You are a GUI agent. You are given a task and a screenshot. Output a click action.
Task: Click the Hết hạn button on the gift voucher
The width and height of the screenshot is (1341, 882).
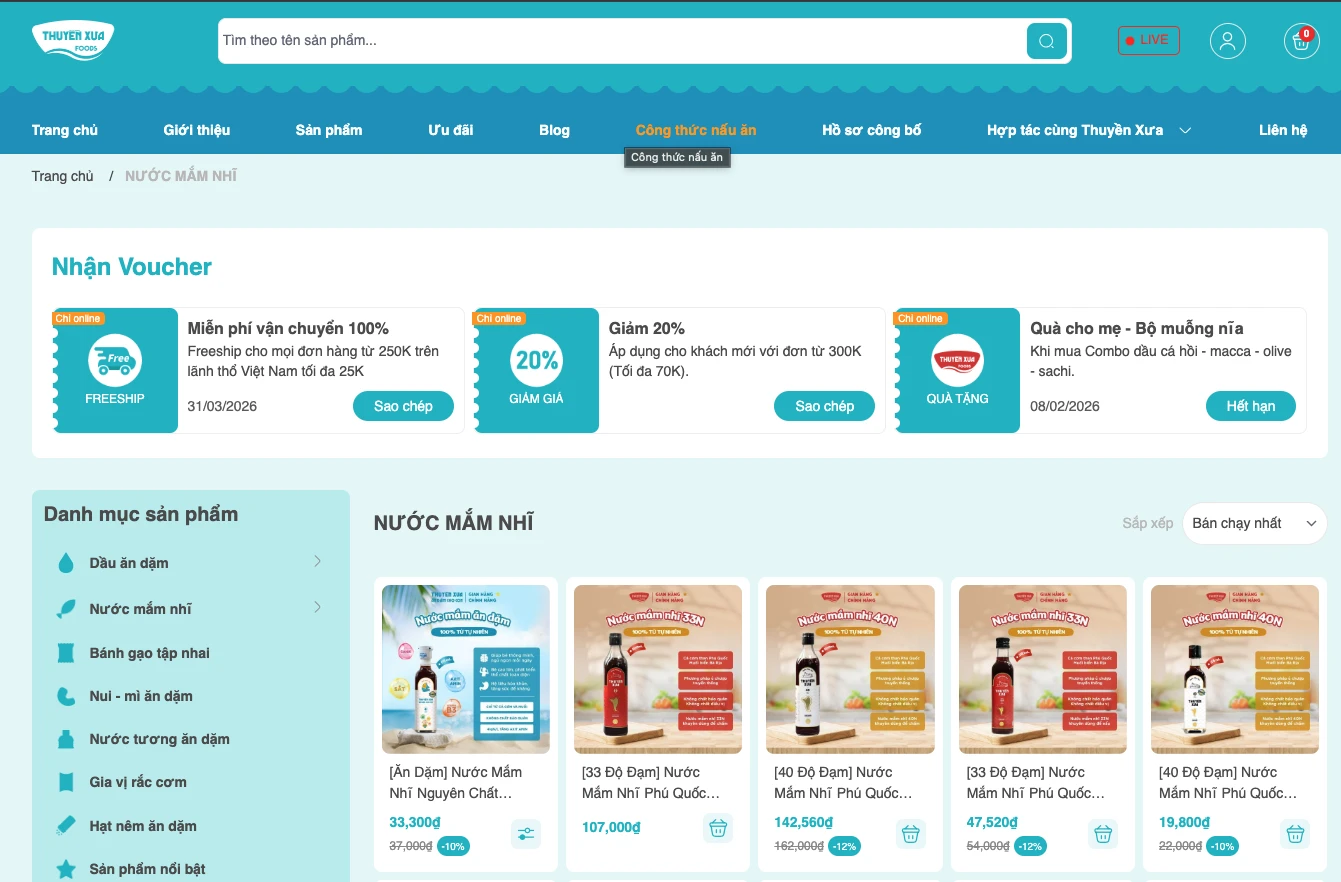coord(1251,406)
